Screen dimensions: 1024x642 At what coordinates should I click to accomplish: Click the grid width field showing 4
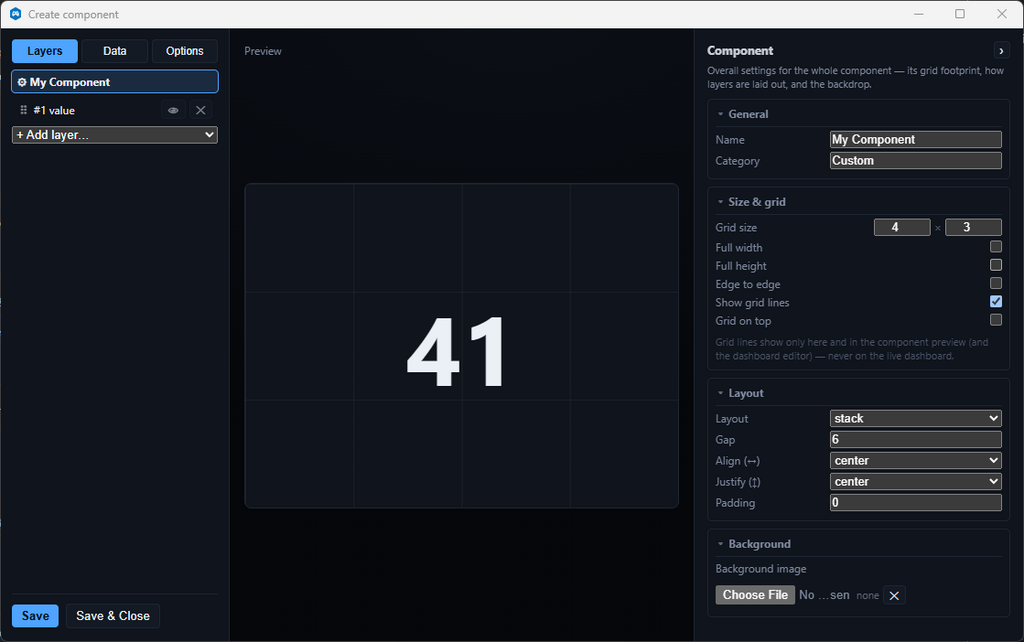(x=902, y=227)
